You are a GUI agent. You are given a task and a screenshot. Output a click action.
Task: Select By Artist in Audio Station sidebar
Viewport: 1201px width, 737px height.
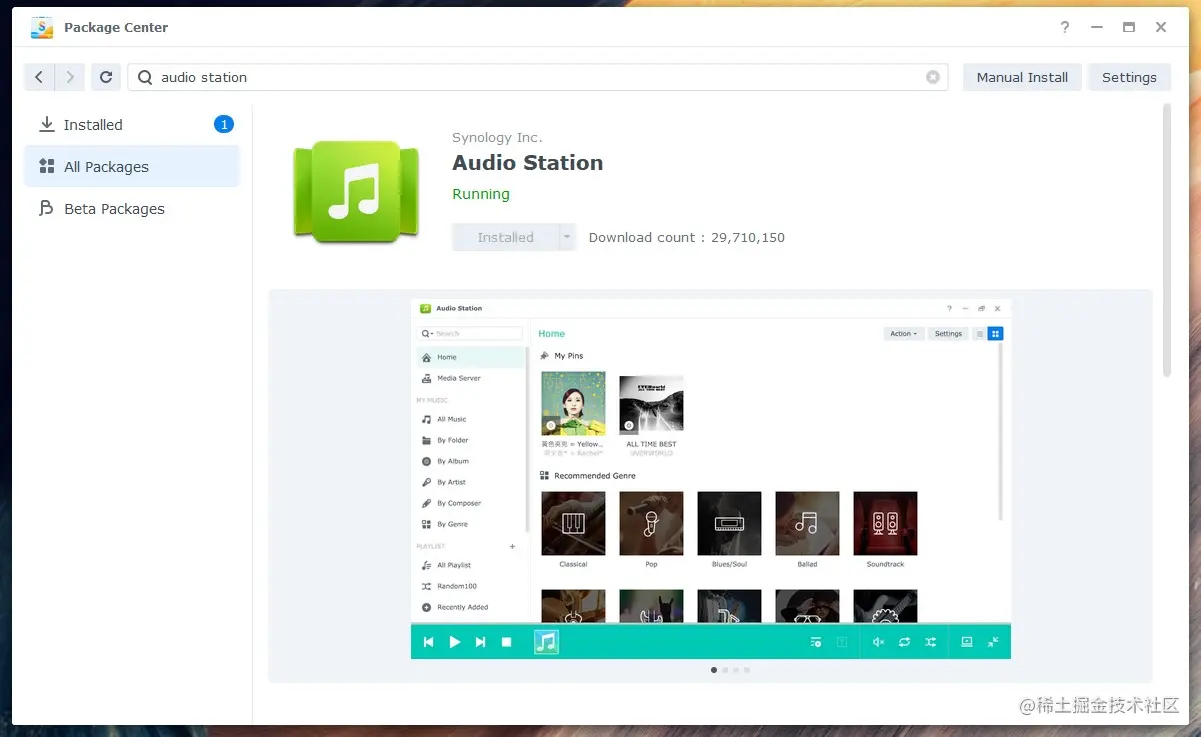pos(456,482)
